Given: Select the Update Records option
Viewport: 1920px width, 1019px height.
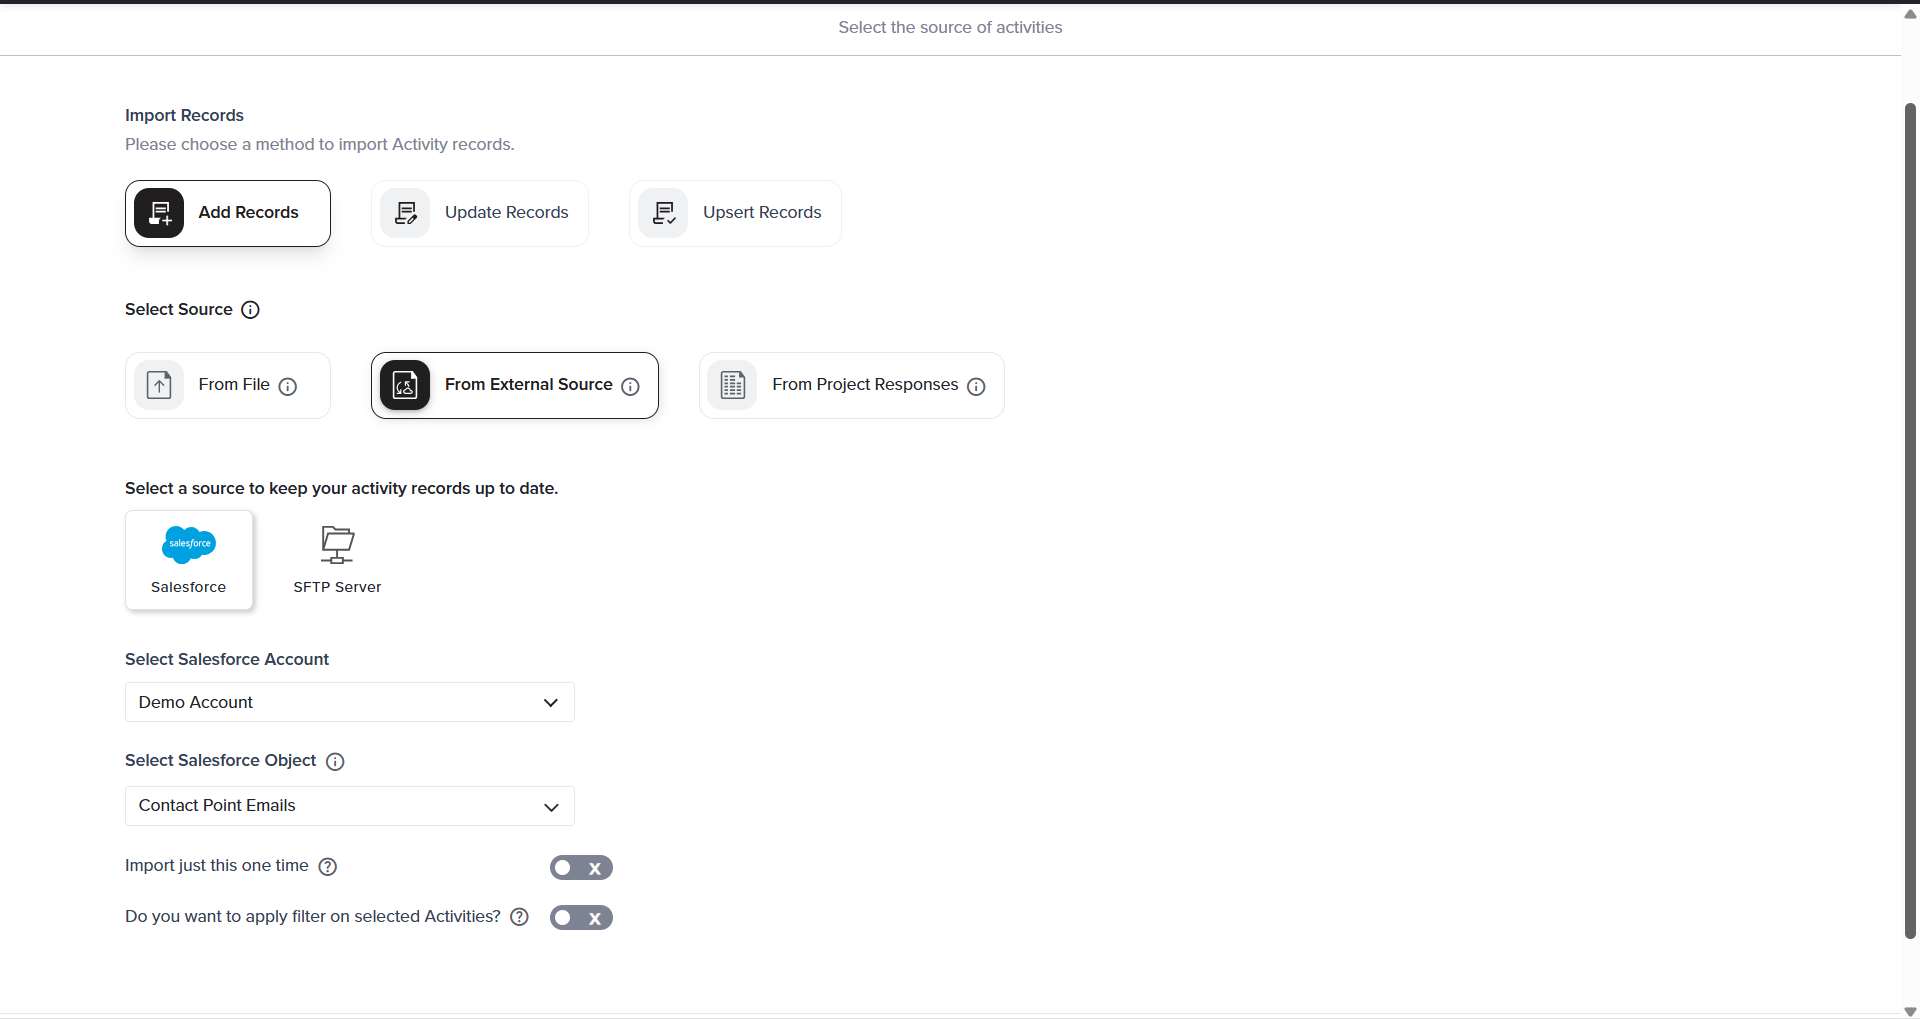Looking at the screenshot, I should [480, 213].
